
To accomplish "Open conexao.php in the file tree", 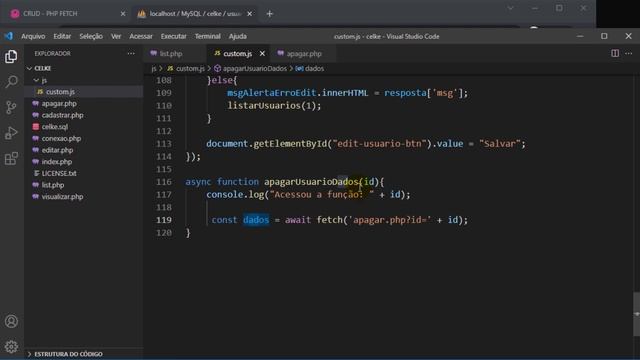I will (61, 138).
